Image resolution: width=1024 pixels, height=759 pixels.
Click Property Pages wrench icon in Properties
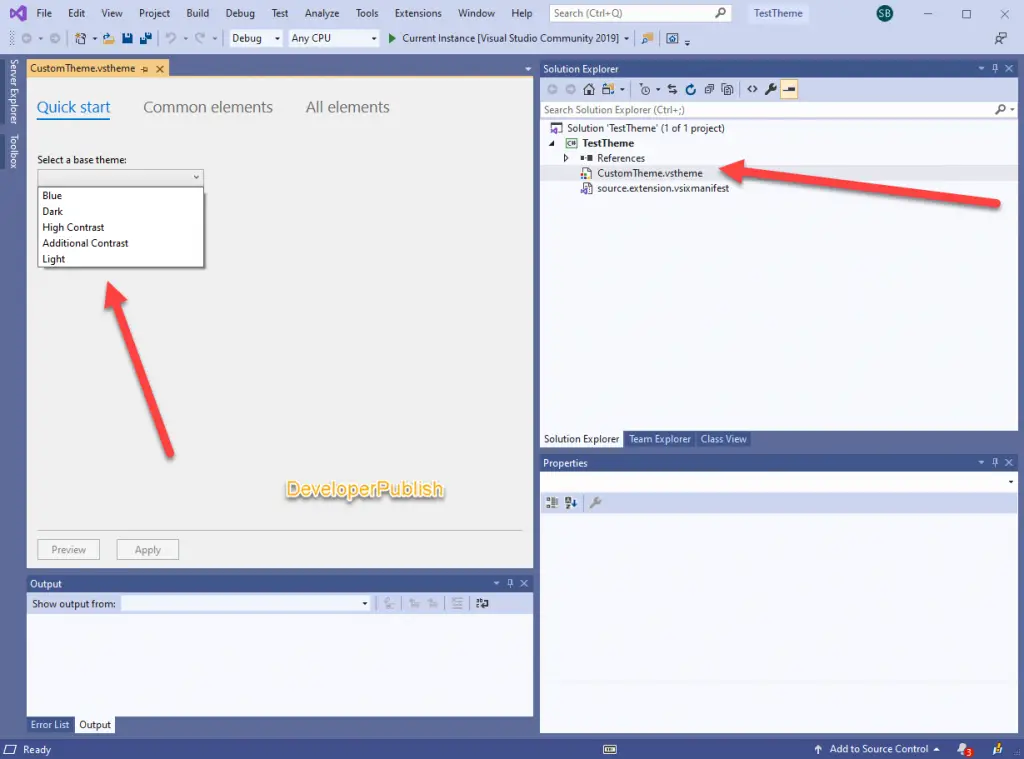point(595,502)
